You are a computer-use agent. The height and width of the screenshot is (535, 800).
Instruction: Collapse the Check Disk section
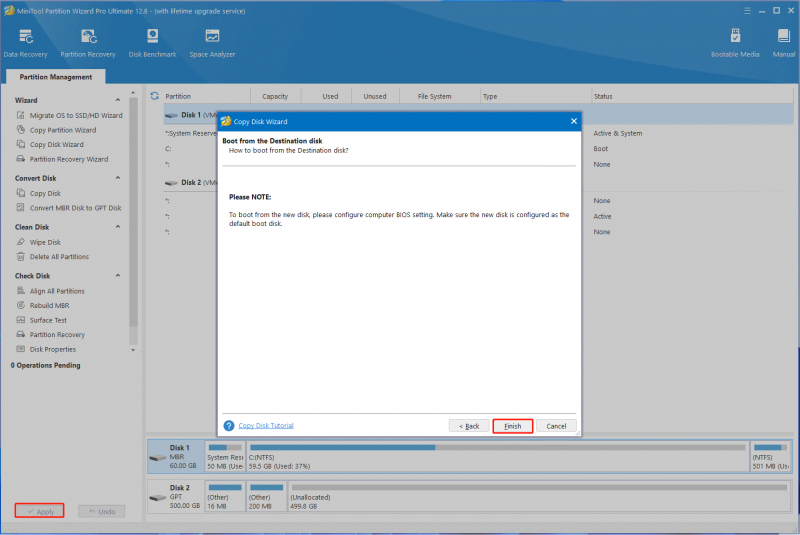(118, 275)
